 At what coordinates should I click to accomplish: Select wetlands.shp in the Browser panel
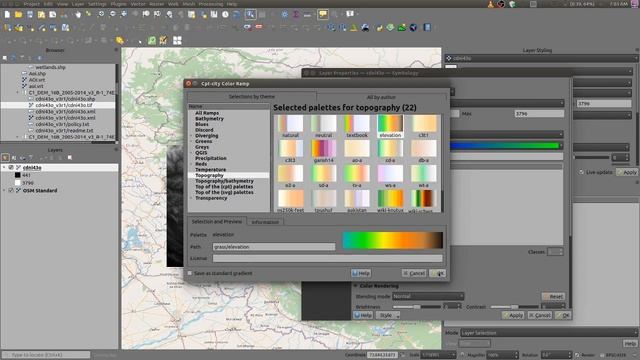pos(50,67)
